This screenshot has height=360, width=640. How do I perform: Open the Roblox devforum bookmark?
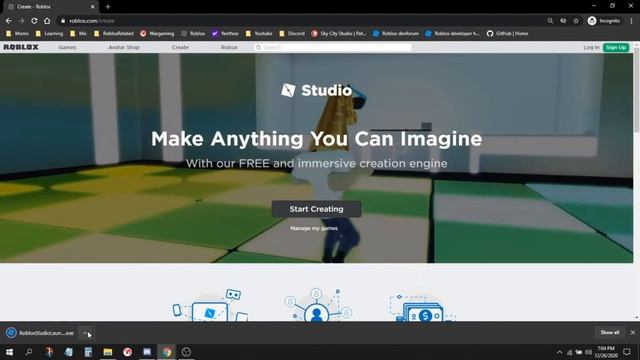pyautogui.click(x=396, y=33)
